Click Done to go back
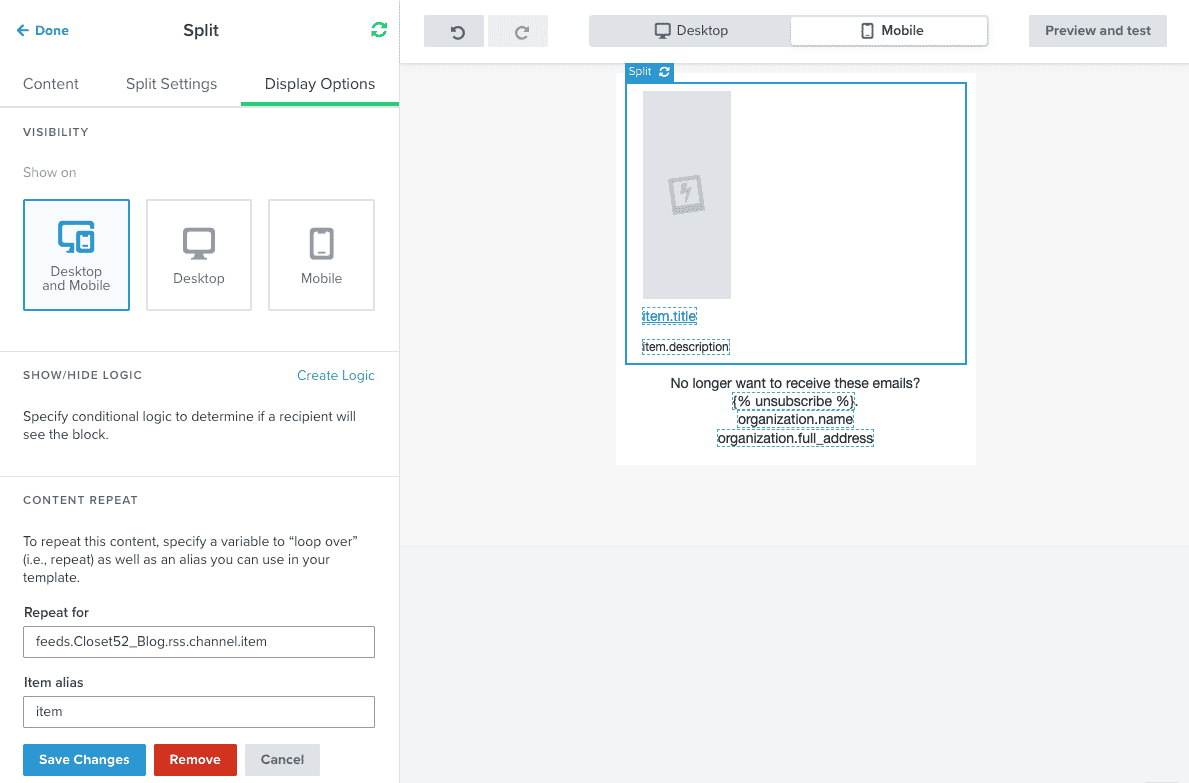 pos(43,31)
